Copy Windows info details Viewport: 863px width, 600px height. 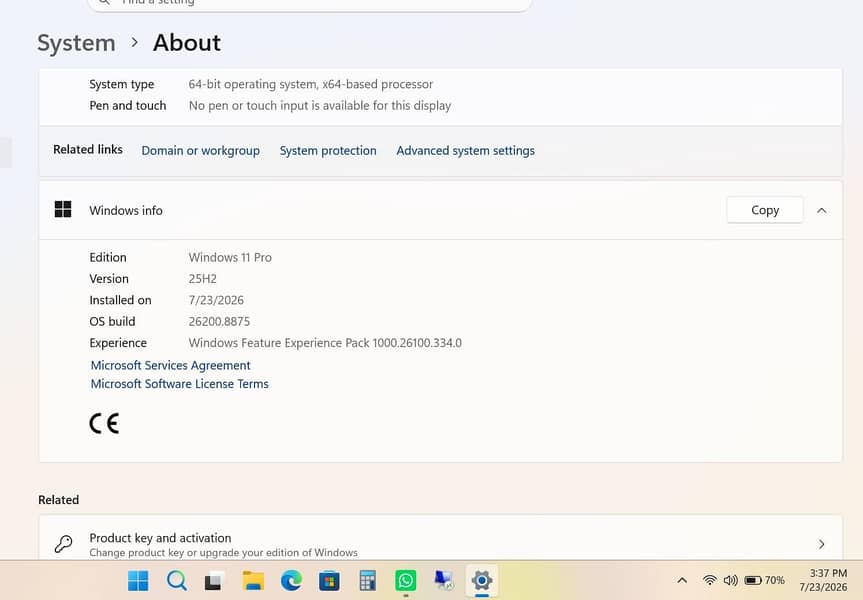click(x=764, y=210)
